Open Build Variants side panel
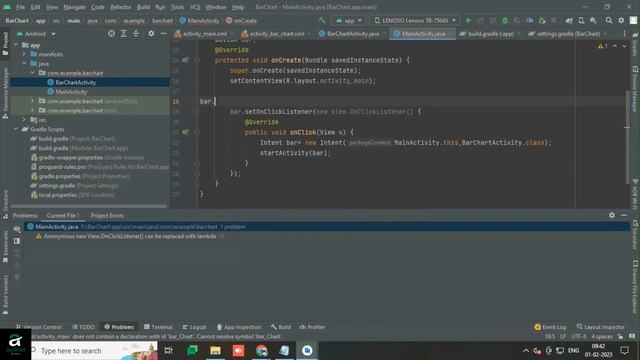This screenshot has width=640, height=360. coord(5,295)
